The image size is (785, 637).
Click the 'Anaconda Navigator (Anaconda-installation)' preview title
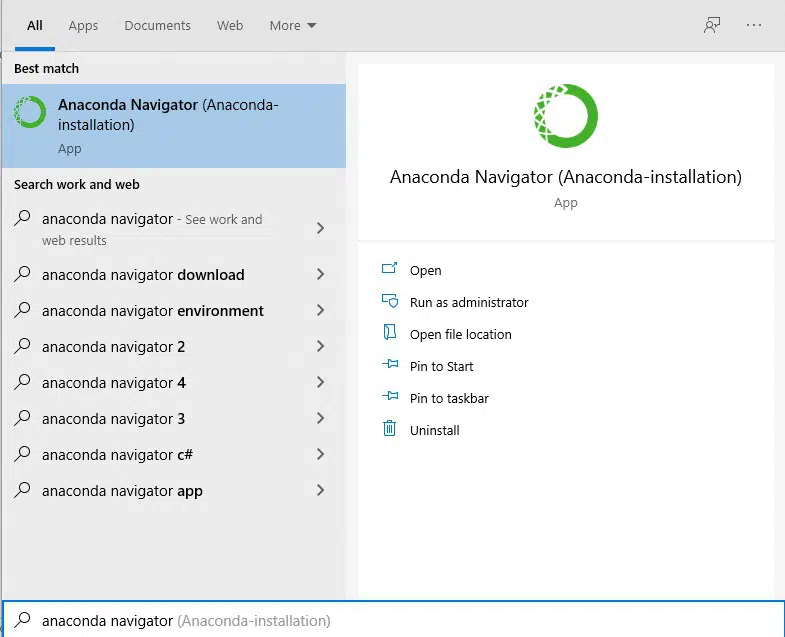[566, 177]
